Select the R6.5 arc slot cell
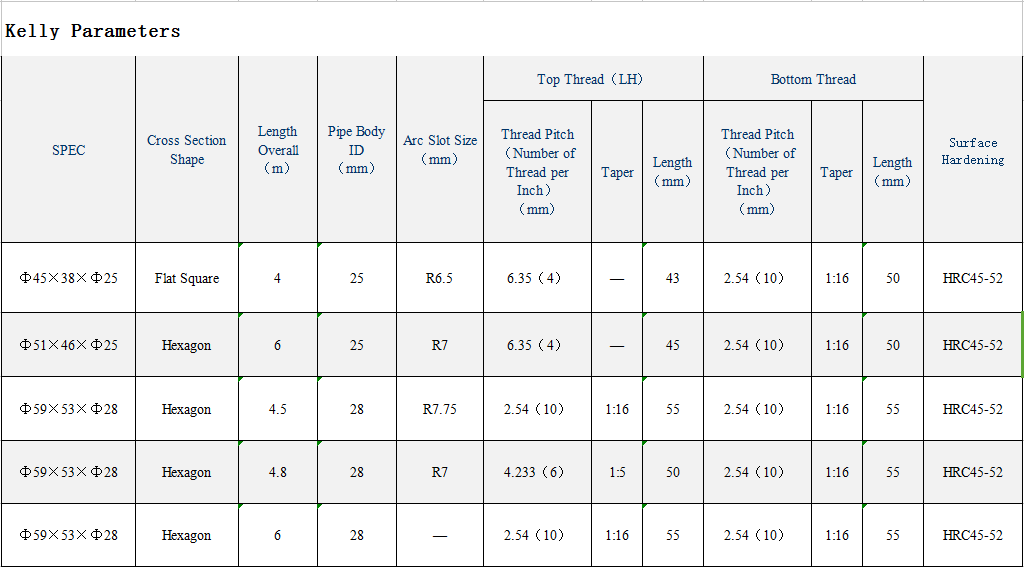 click(x=439, y=278)
